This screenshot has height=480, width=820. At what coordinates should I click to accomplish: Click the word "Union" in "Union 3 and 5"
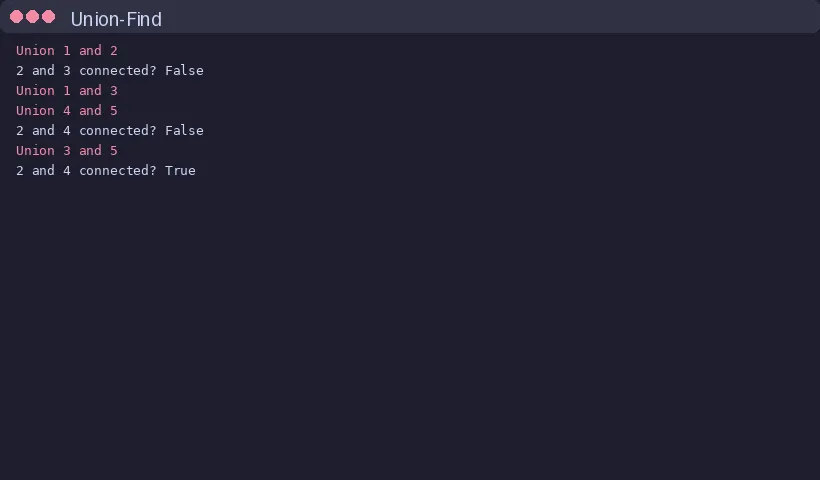[x=35, y=151]
